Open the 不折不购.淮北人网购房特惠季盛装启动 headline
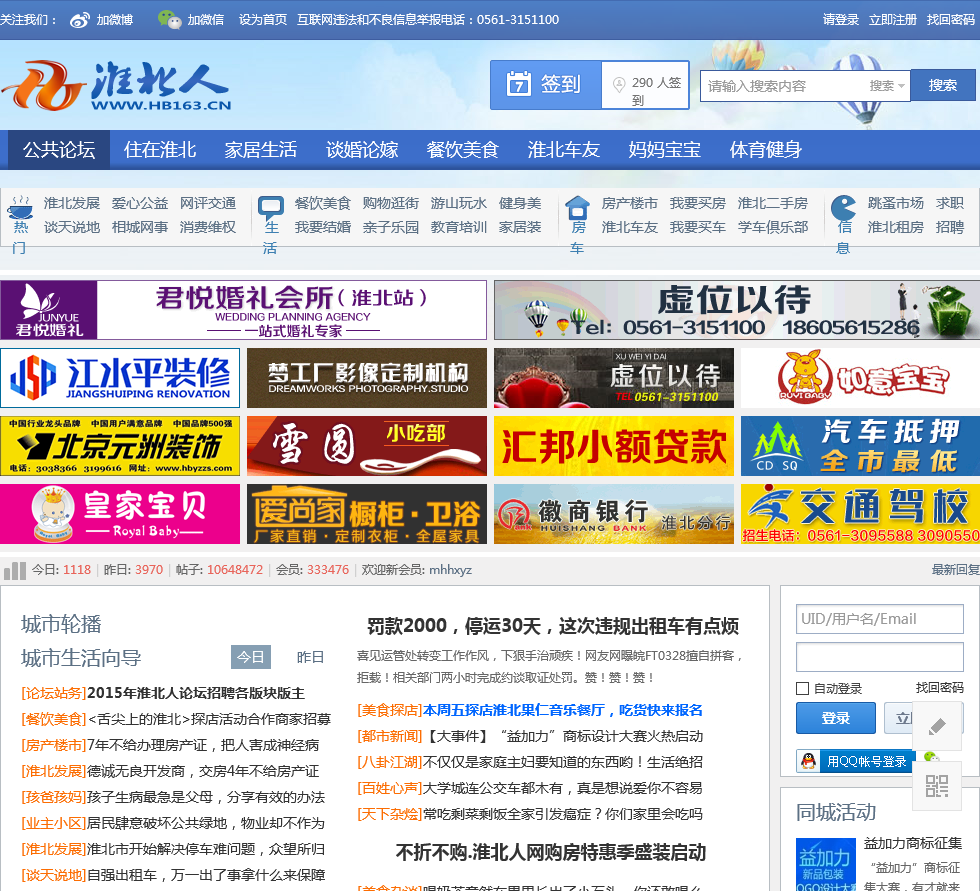This screenshot has height=891, width=980. pos(551,852)
